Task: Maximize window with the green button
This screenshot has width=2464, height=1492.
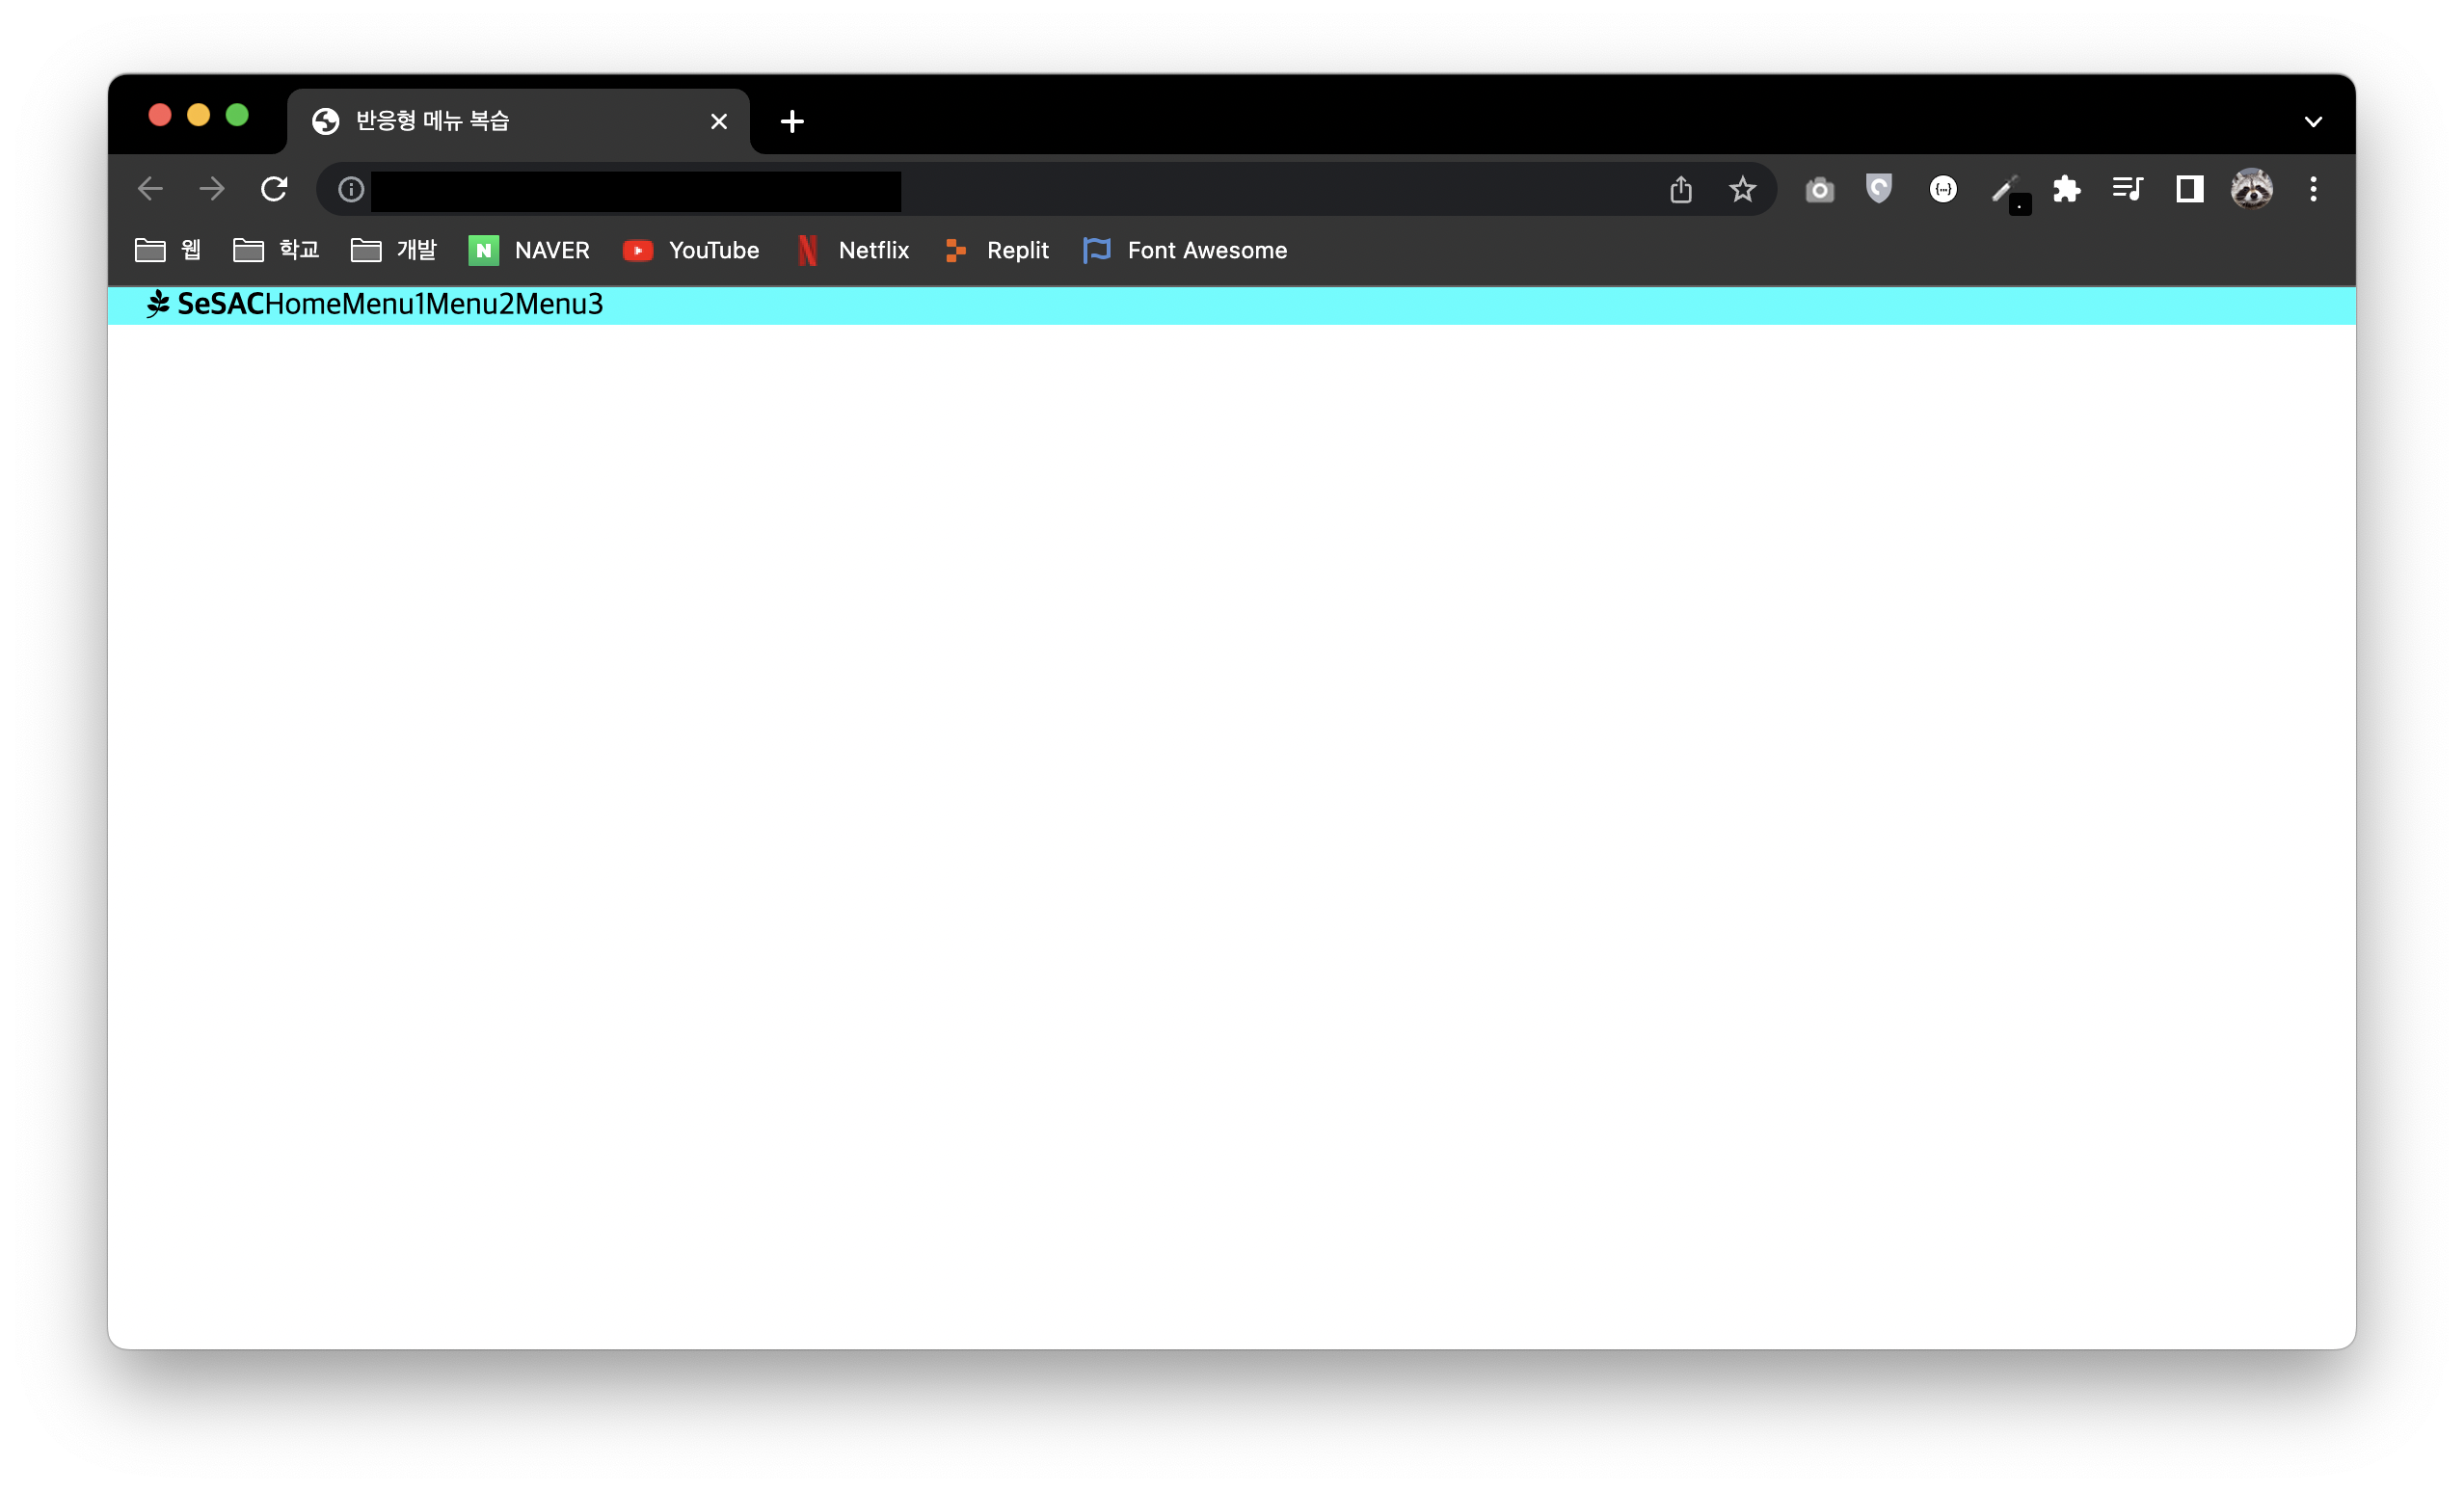Action: pyautogui.click(x=237, y=115)
